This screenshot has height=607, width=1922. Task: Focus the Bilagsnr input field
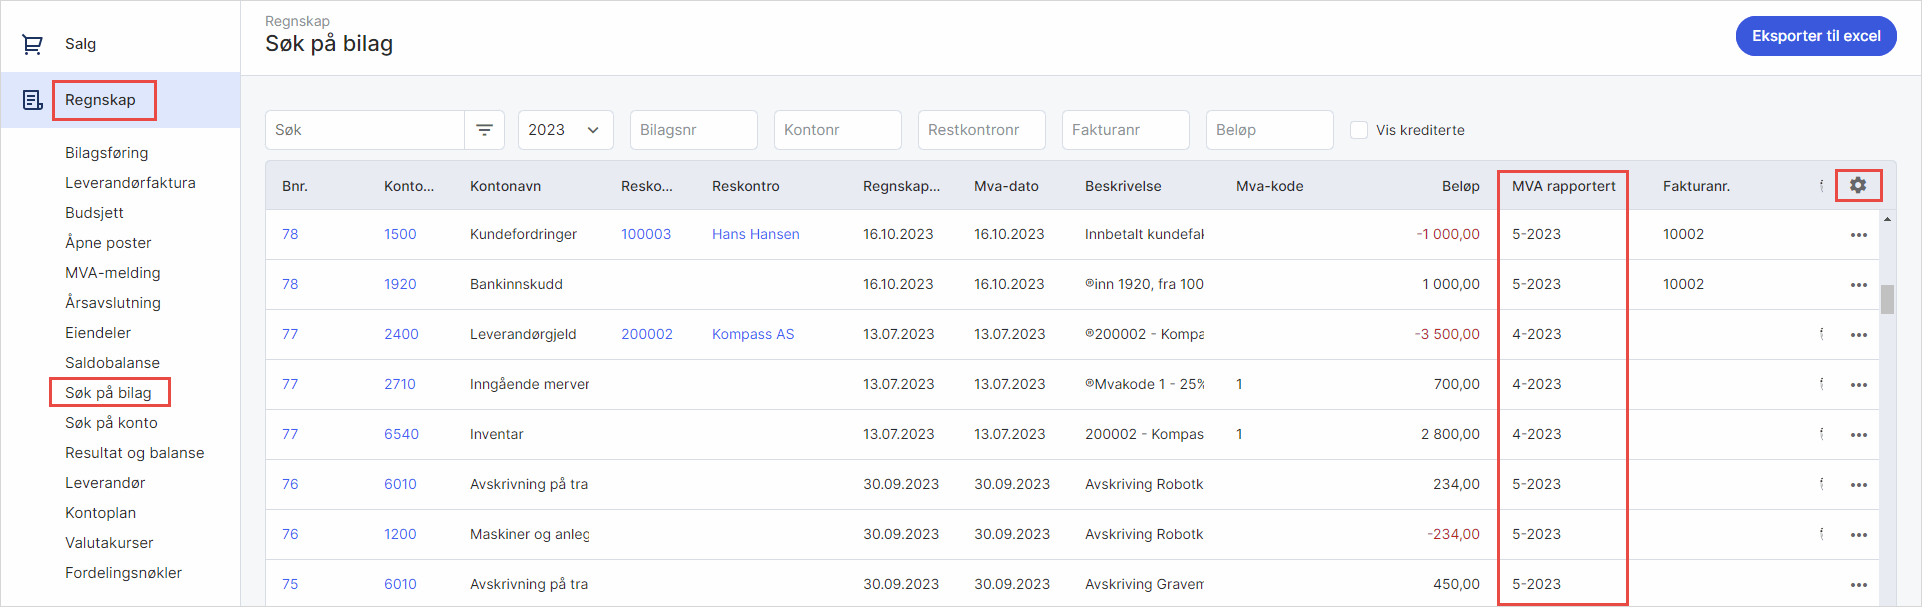[693, 130]
